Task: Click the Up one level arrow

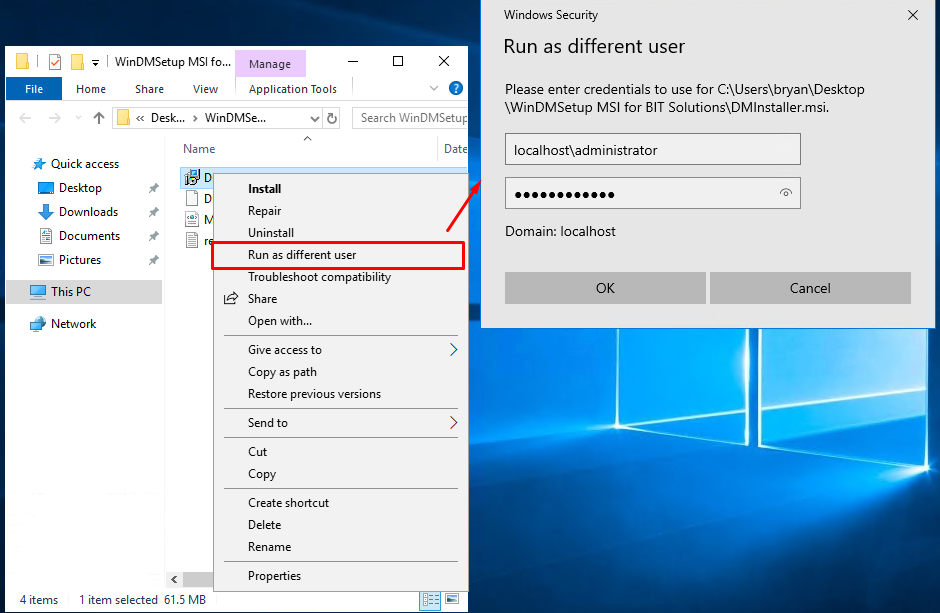Action: tap(99, 118)
